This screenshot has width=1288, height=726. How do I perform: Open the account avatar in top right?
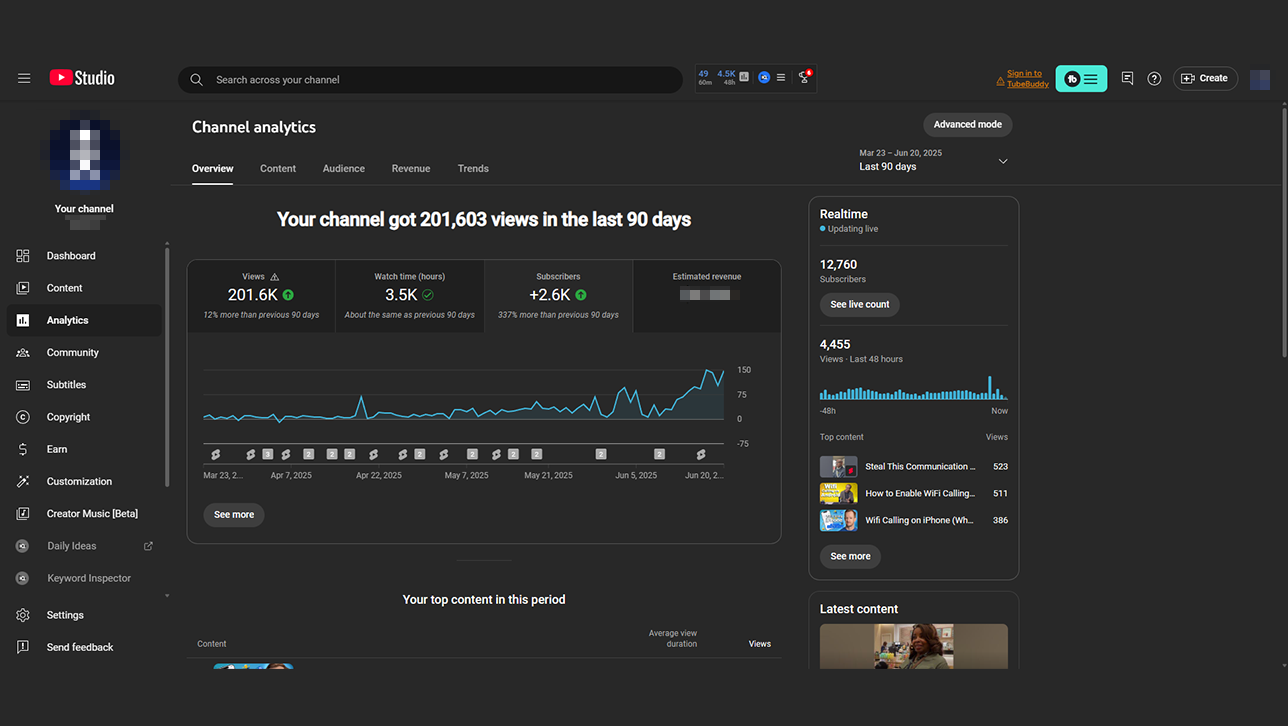coord(1260,79)
